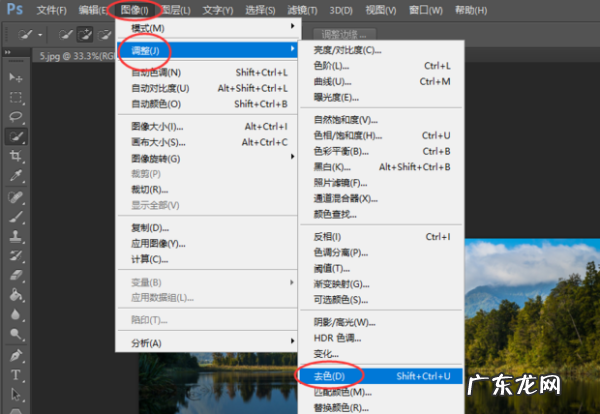This screenshot has width=600, height=414.
Task: Click the 调整边缘 button
Action: coord(344,35)
